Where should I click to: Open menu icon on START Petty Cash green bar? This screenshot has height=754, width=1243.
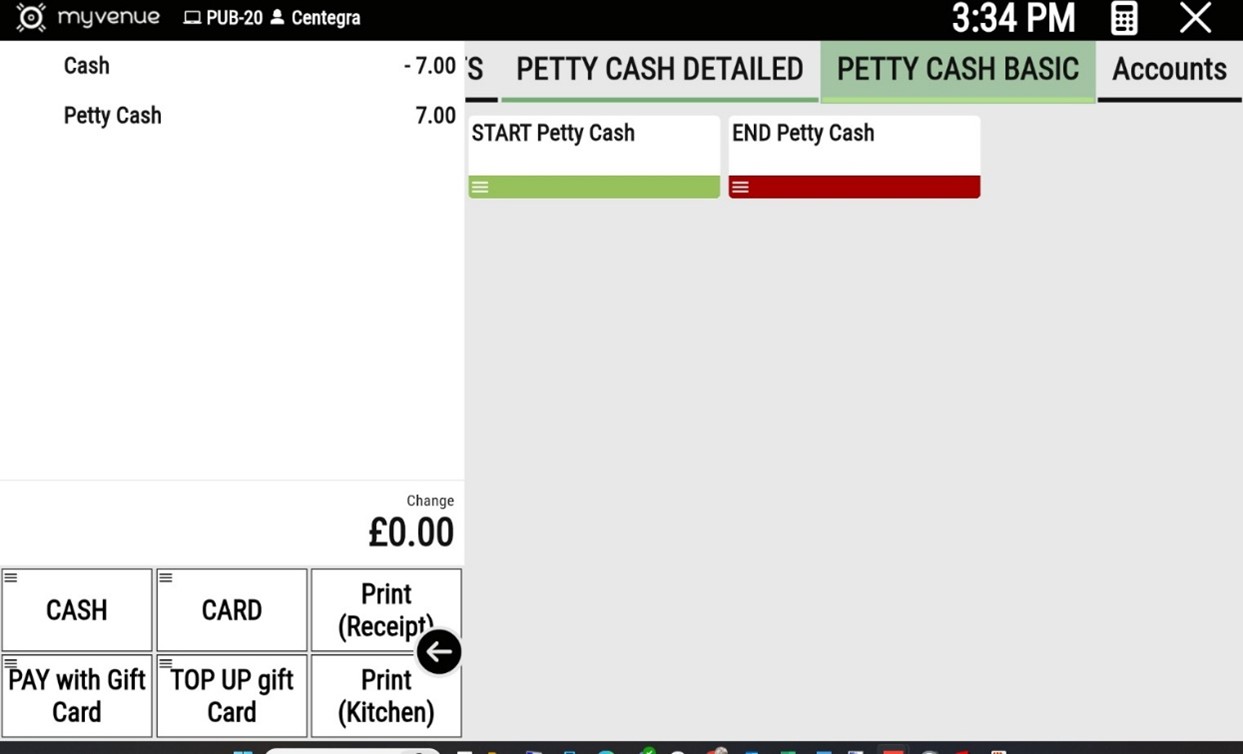click(480, 187)
